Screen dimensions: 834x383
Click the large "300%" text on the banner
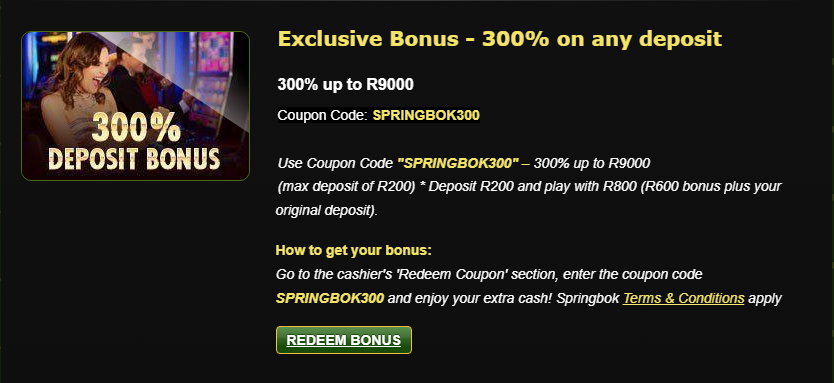tap(136, 128)
